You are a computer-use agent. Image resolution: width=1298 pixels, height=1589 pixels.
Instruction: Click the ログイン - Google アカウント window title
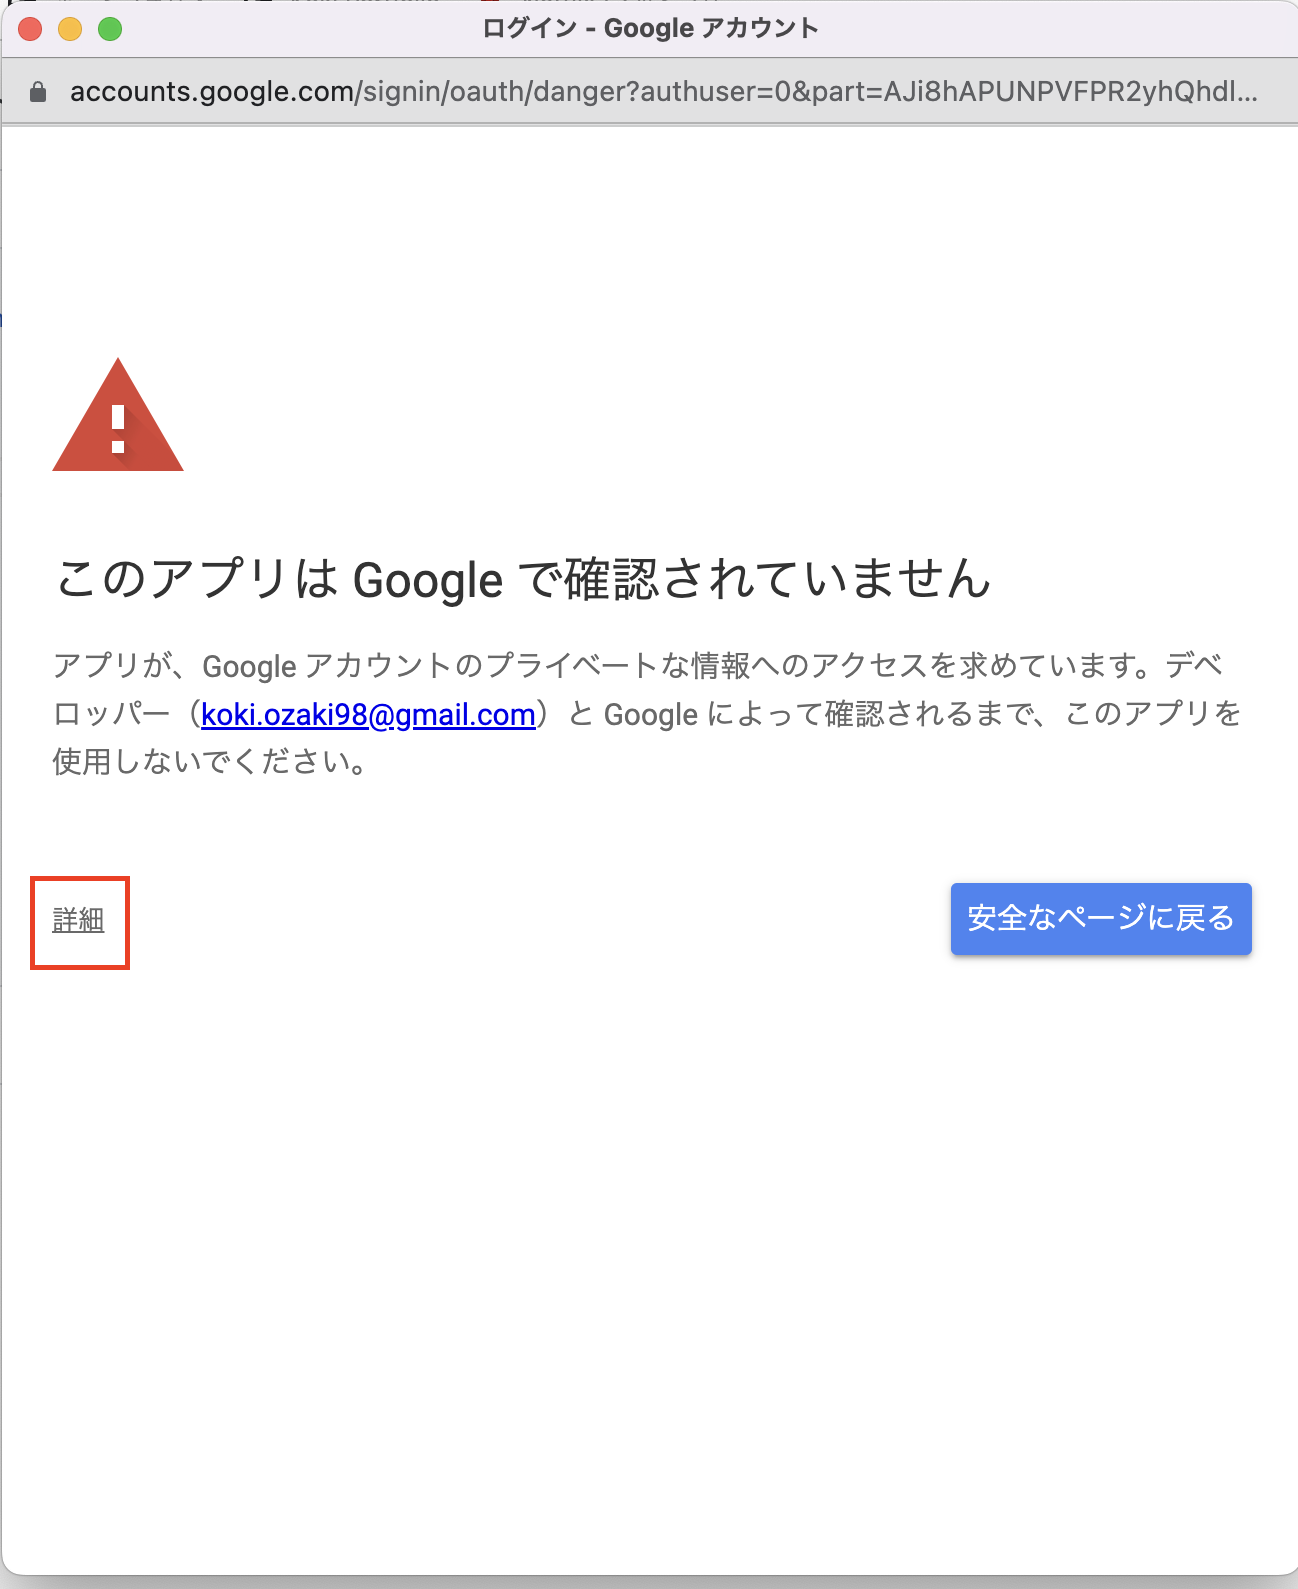coord(650,29)
